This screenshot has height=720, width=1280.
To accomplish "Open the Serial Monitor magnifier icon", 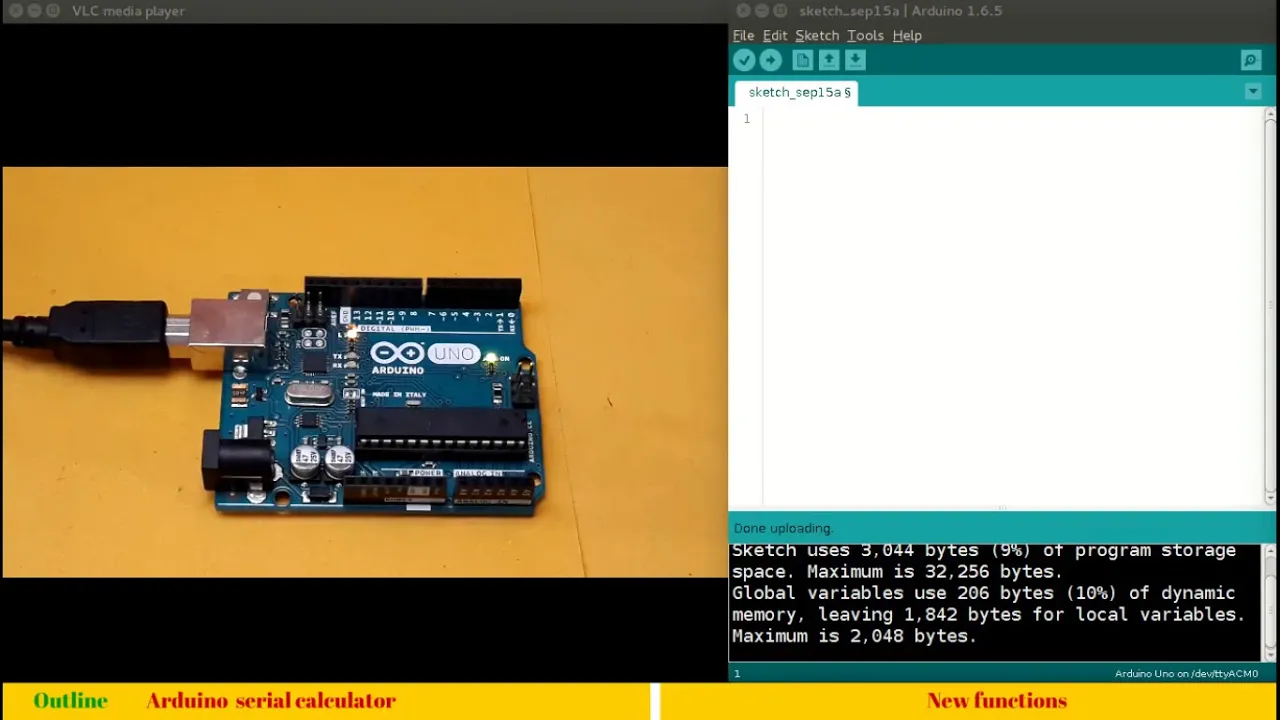I will (x=1250, y=61).
